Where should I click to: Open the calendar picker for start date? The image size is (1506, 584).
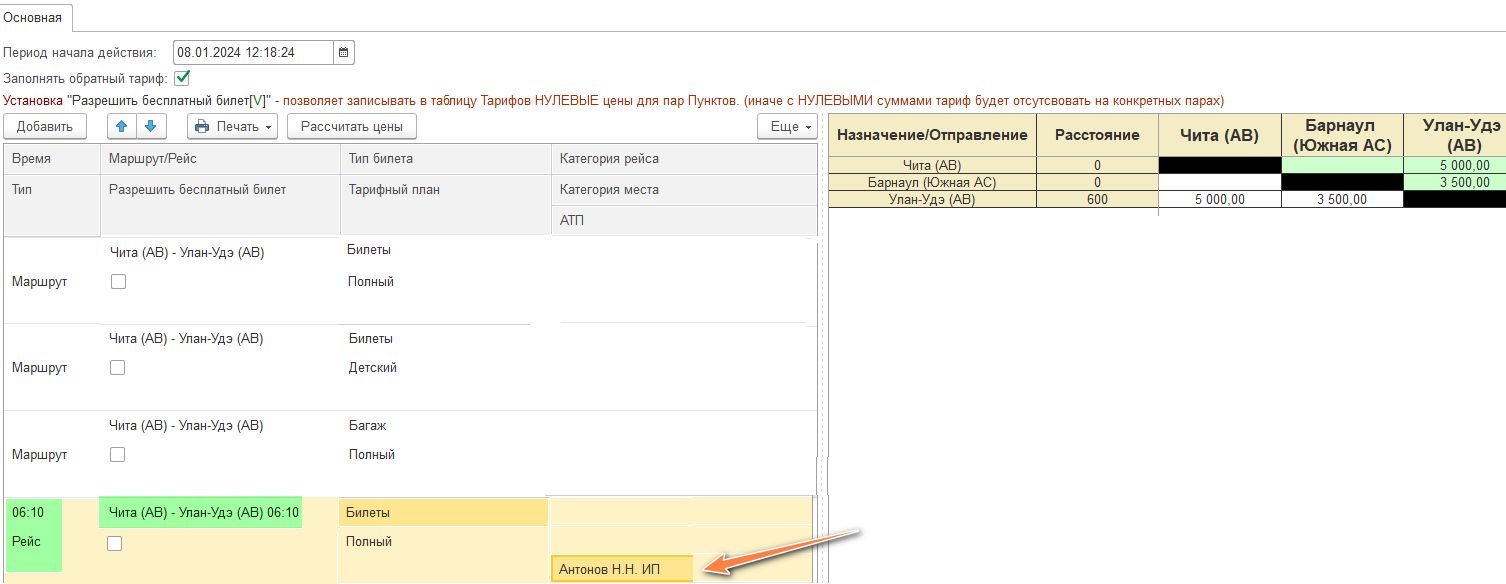344,53
